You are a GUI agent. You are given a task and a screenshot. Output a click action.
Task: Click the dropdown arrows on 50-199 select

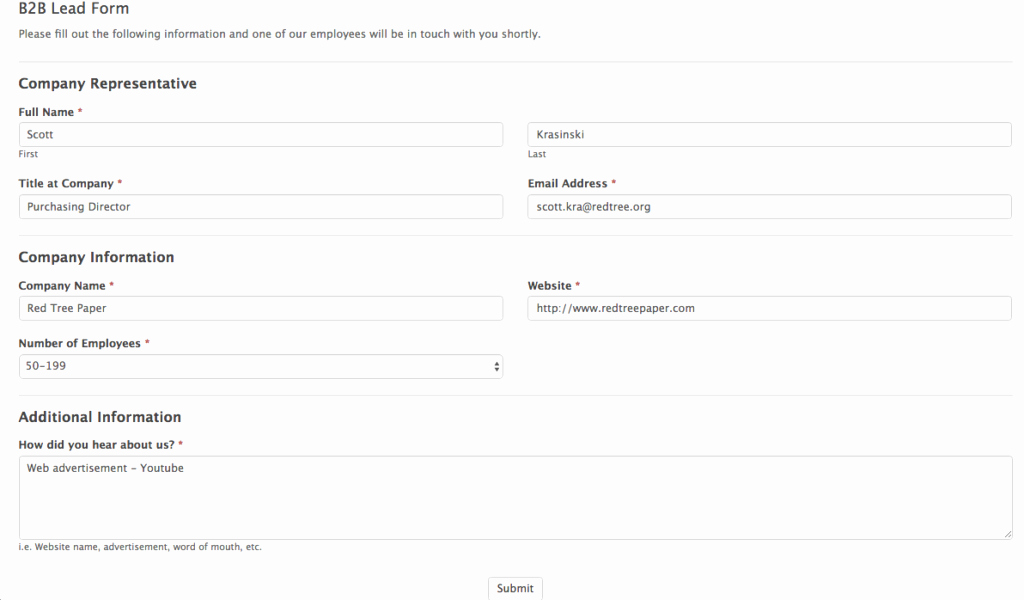[496, 367]
